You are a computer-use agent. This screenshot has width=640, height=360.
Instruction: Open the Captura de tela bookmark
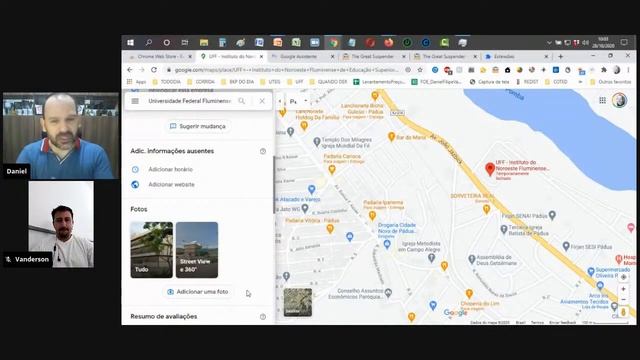click(489, 82)
